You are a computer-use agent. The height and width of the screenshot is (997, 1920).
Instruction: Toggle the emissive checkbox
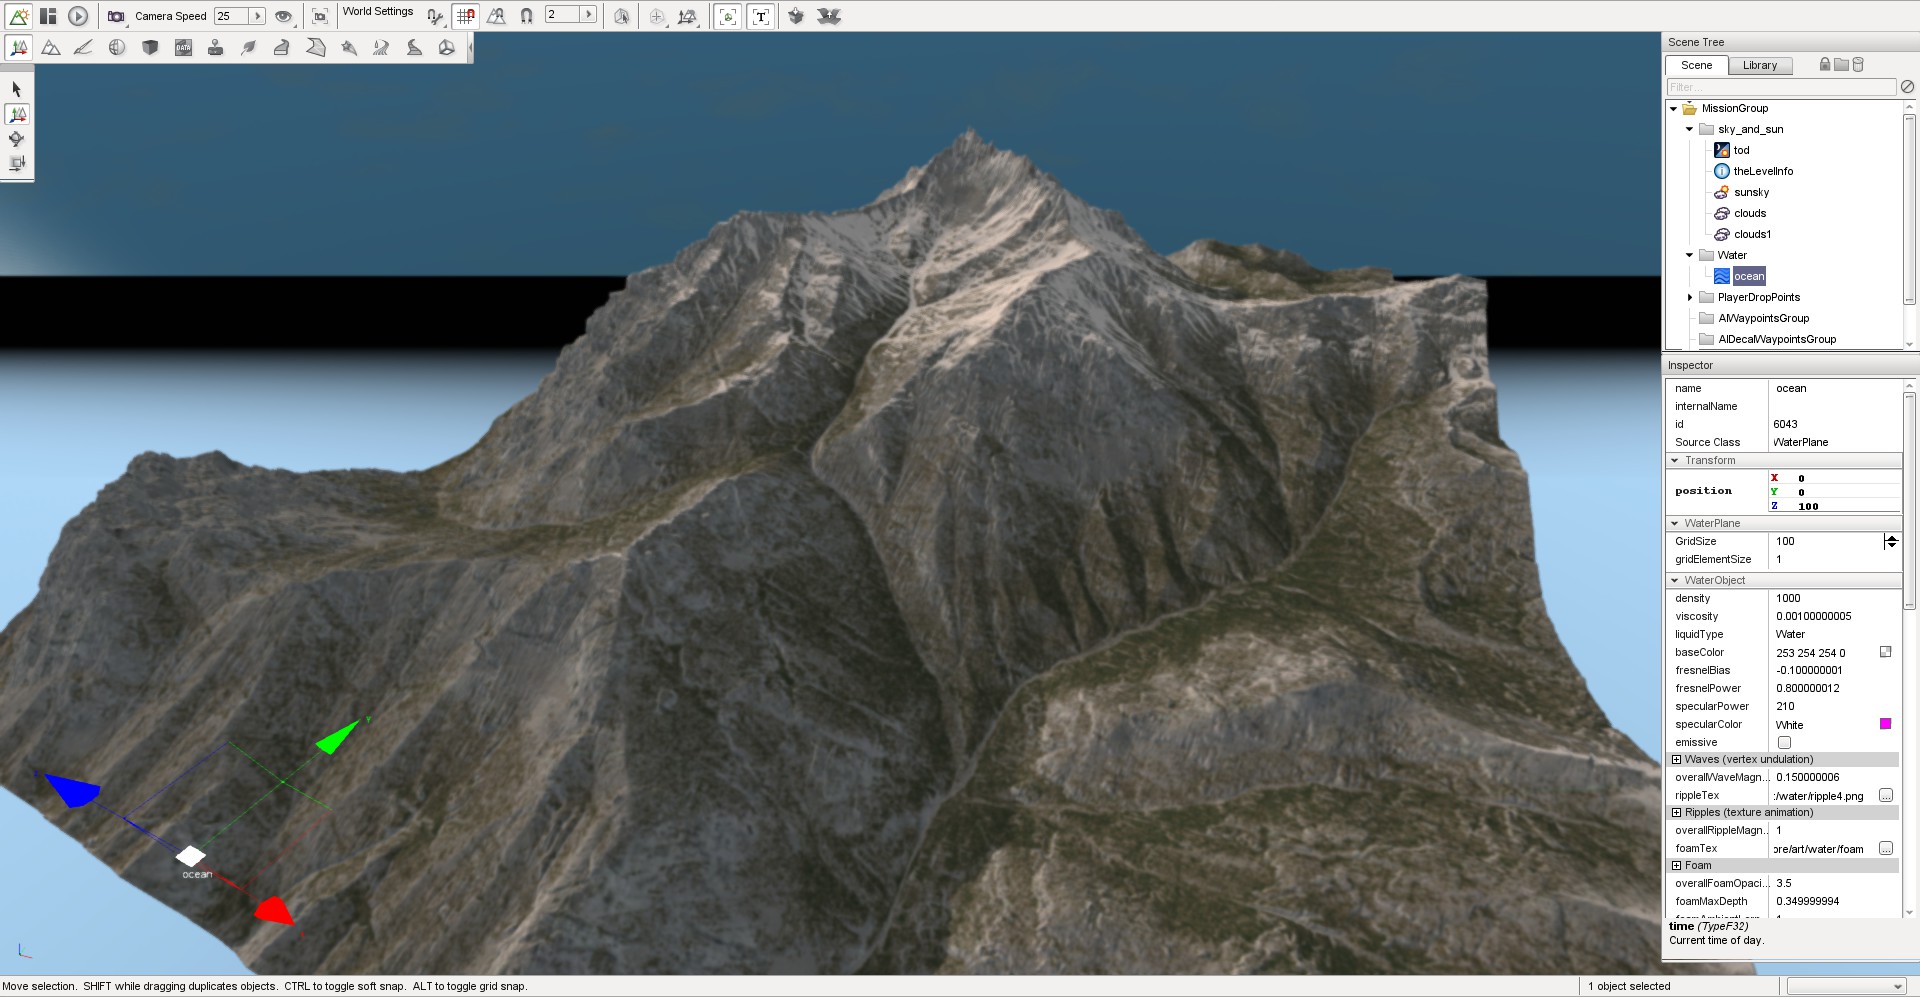[1784, 742]
